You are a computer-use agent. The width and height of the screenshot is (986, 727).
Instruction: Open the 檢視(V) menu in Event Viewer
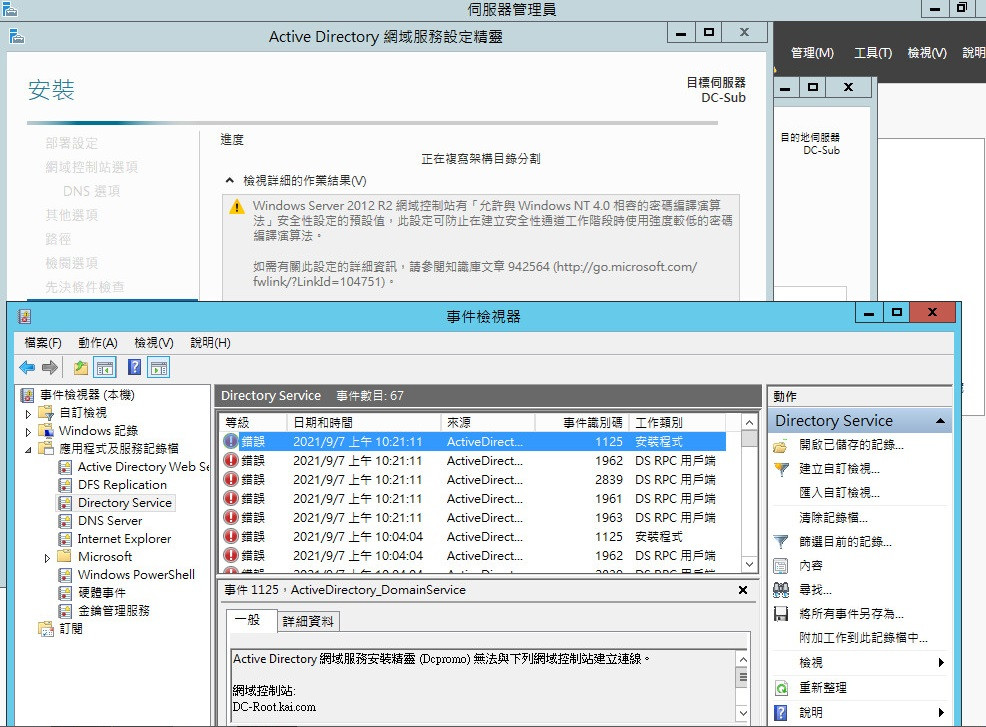[x=153, y=343]
